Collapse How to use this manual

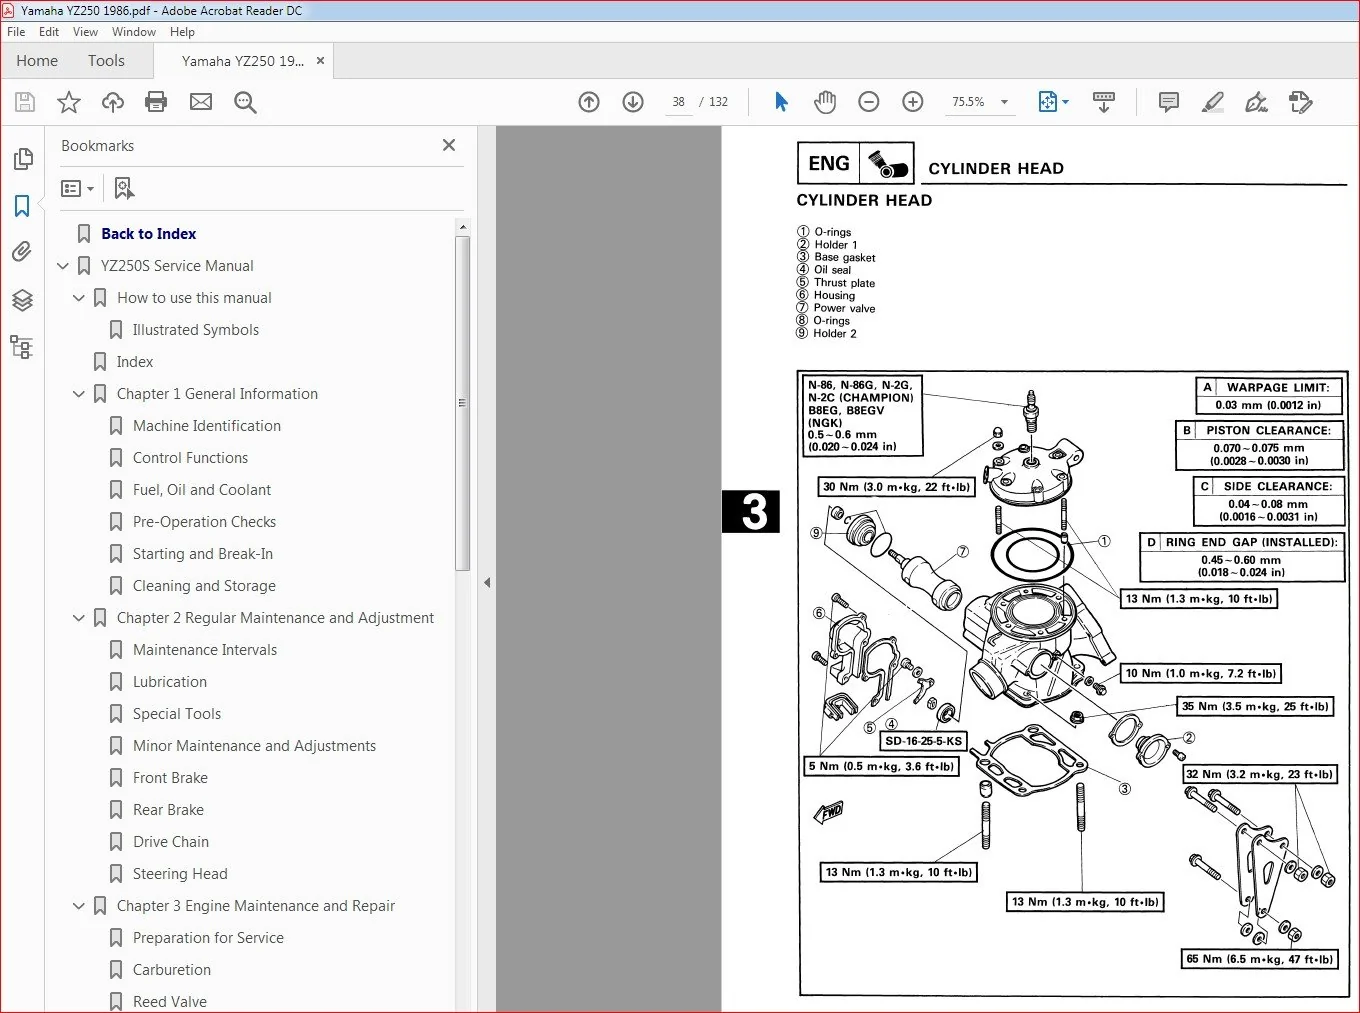pos(79,298)
